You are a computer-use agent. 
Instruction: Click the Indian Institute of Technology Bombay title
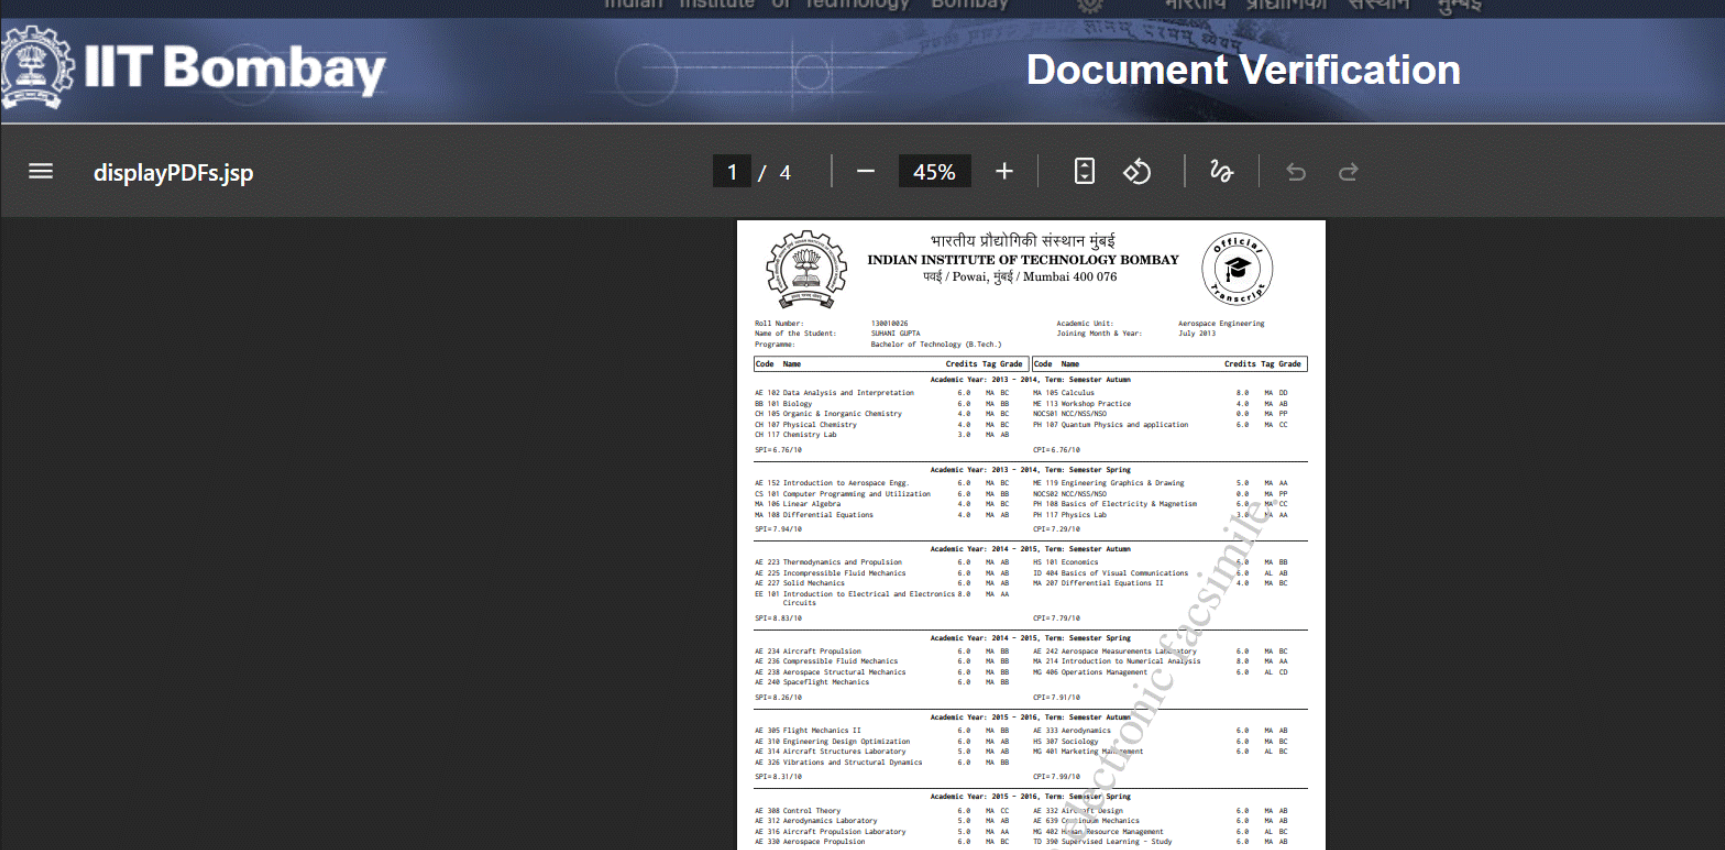coord(1022,260)
